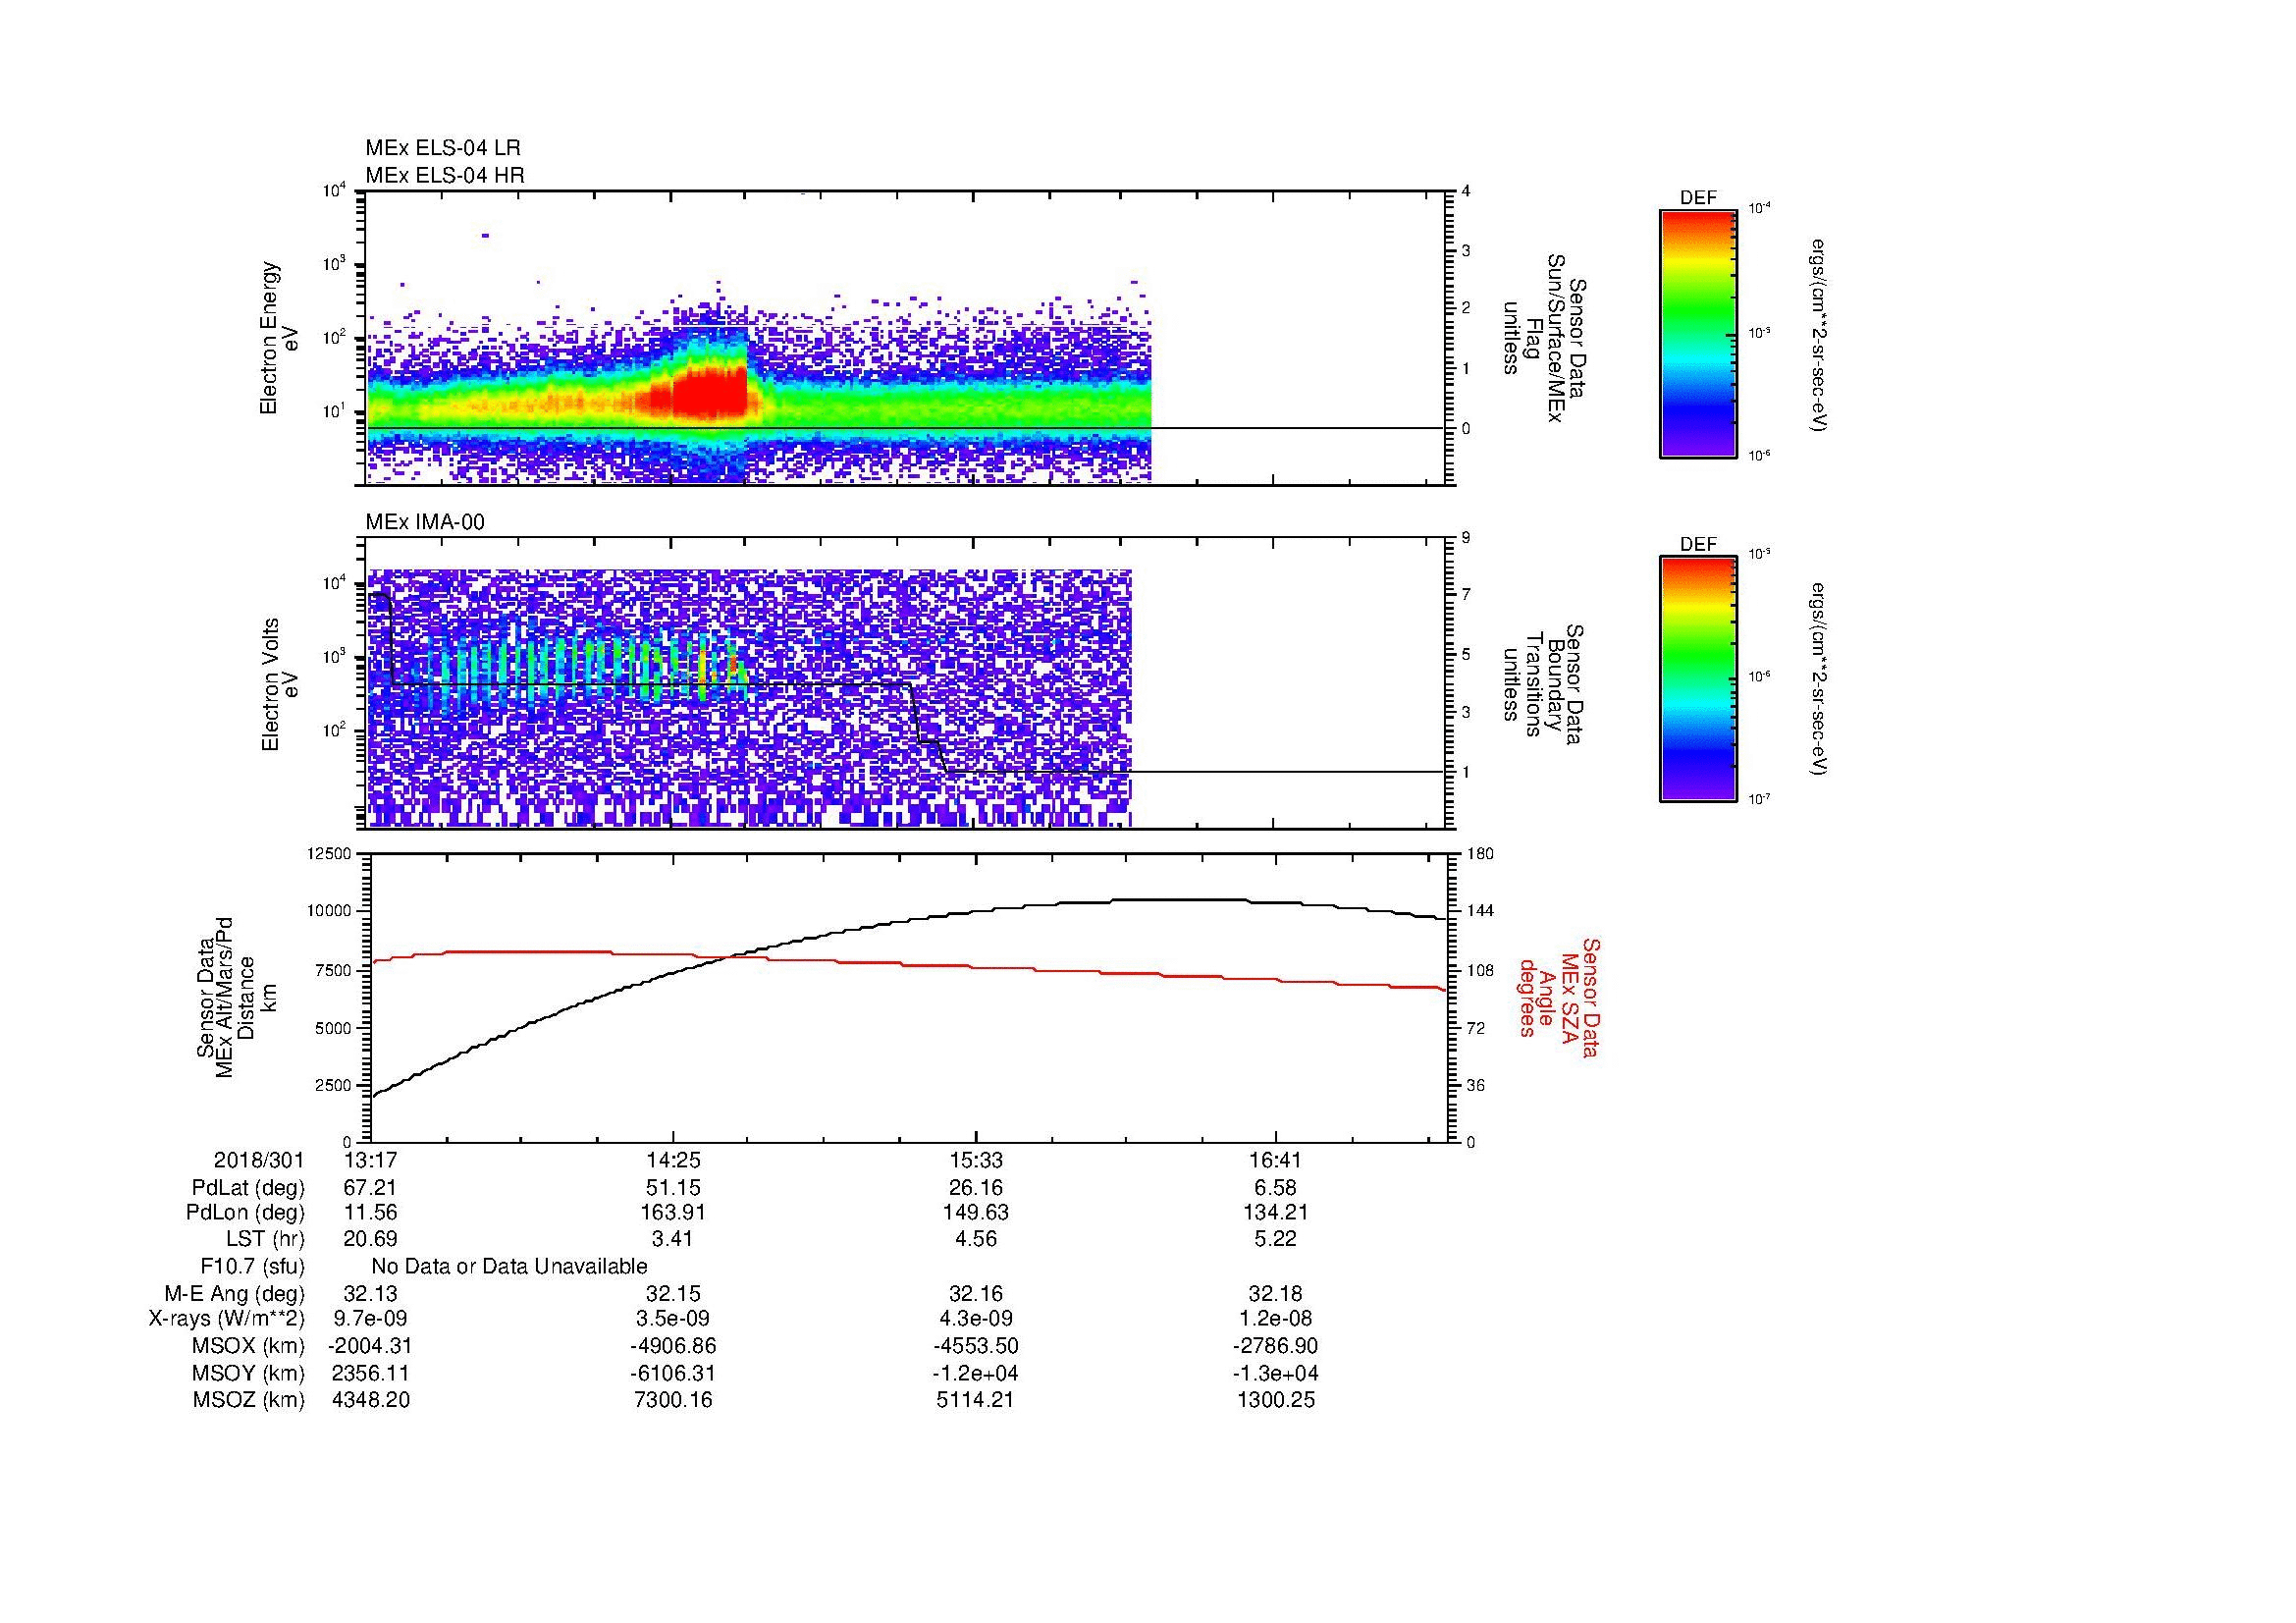Viewport: 2296px width, 1623px height.
Task: Click the red high-flux region in ELS spectrogram
Action: point(709,391)
